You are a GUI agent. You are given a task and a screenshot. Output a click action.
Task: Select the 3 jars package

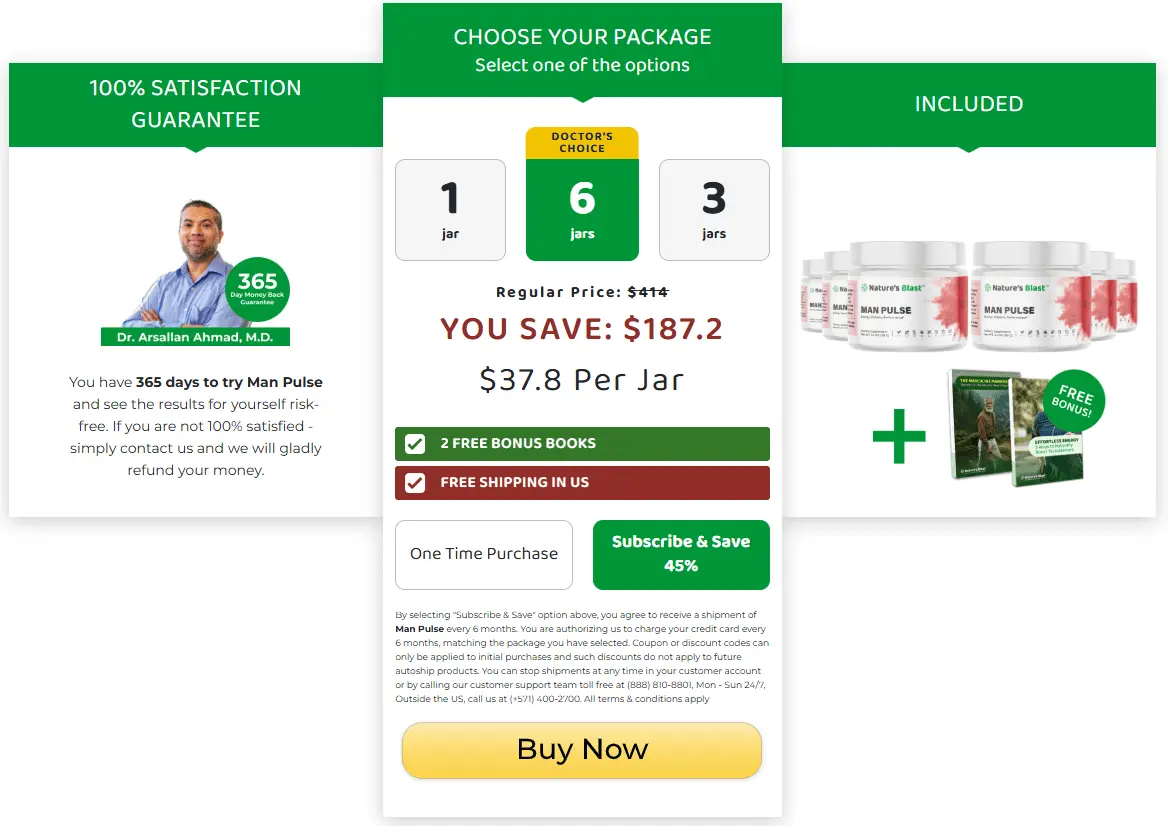pos(714,210)
